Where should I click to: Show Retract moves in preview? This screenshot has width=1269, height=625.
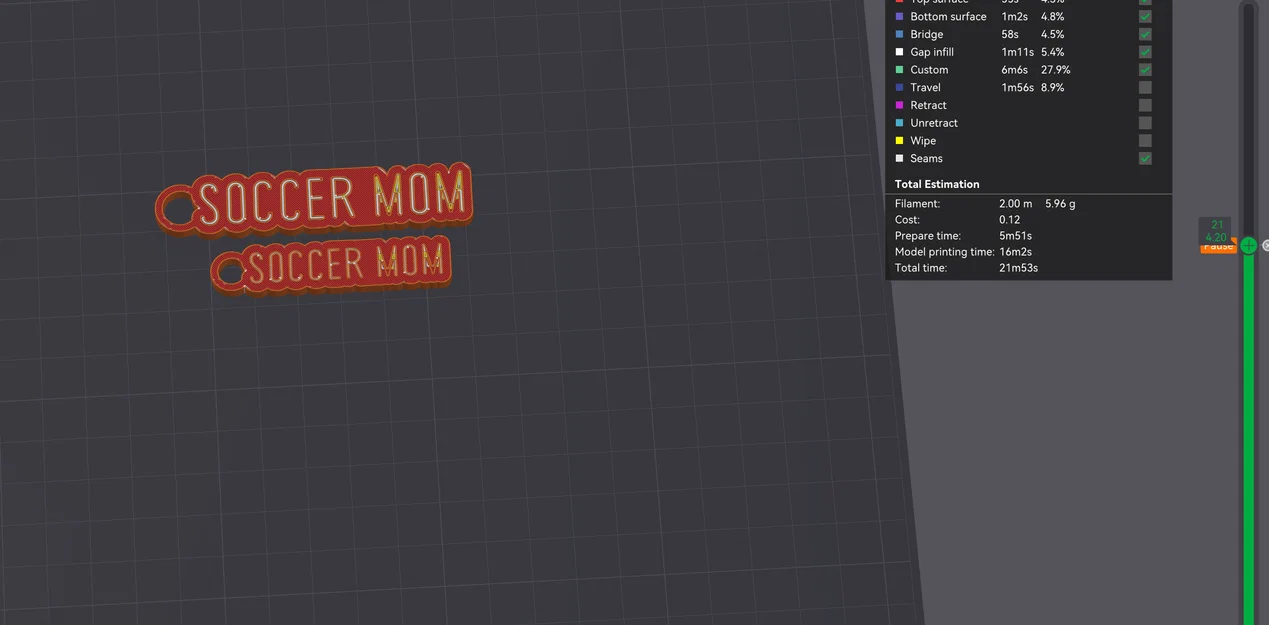tap(1144, 105)
